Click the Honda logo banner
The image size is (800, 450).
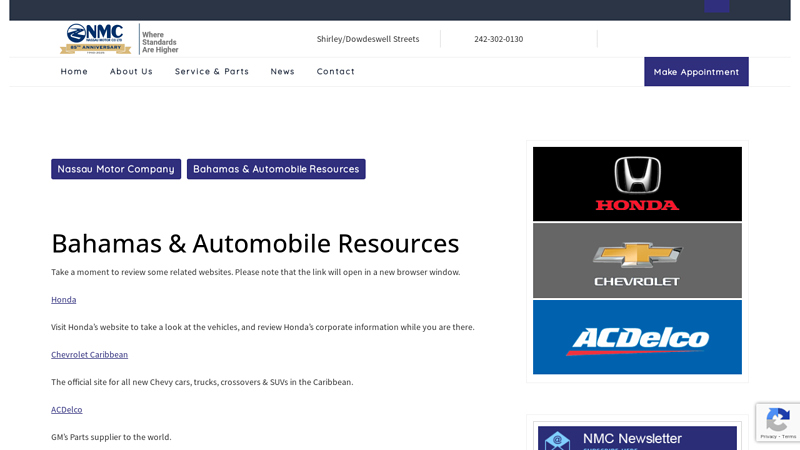[637, 184]
